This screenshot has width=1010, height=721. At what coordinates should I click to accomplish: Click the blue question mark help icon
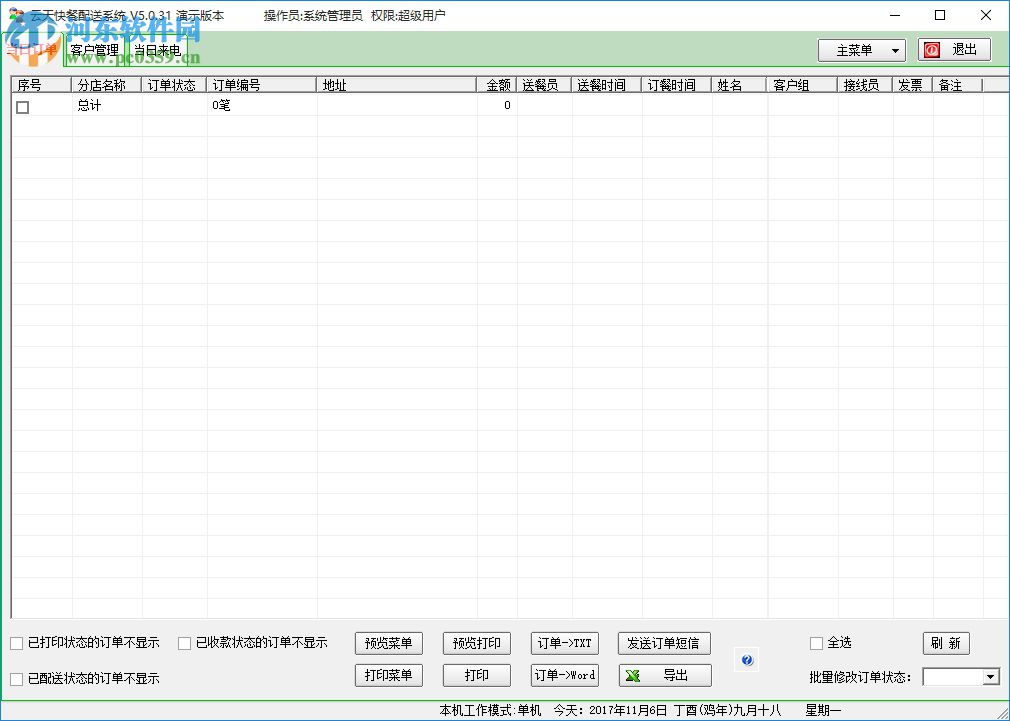click(746, 659)
